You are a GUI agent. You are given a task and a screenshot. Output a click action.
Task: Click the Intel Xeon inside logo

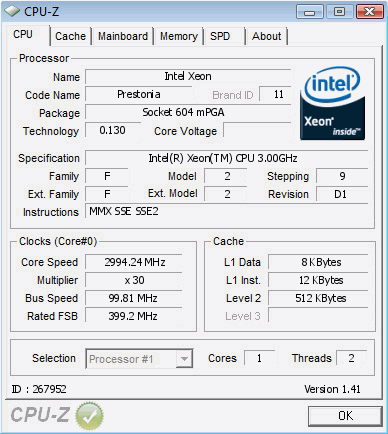[x=332, y=103]
